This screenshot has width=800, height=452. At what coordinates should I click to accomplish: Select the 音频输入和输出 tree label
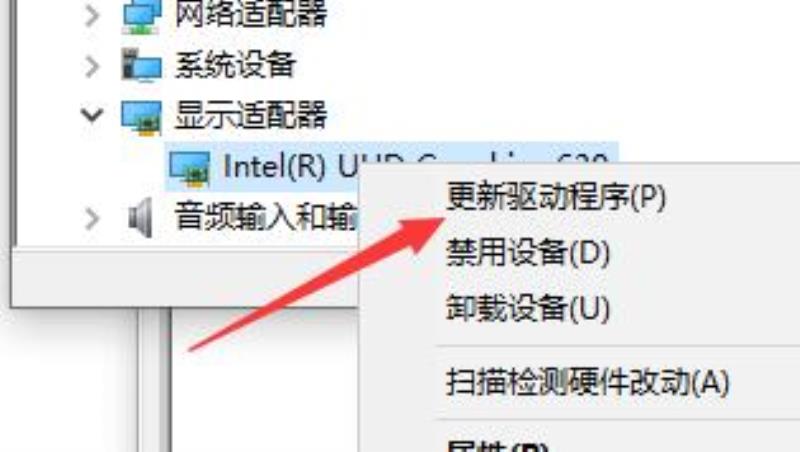click(x=265, y=217)
